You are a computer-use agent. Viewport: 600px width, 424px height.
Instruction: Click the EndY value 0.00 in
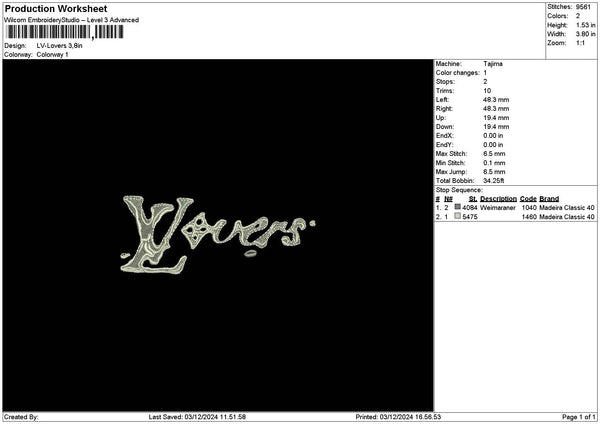[493, 145]
